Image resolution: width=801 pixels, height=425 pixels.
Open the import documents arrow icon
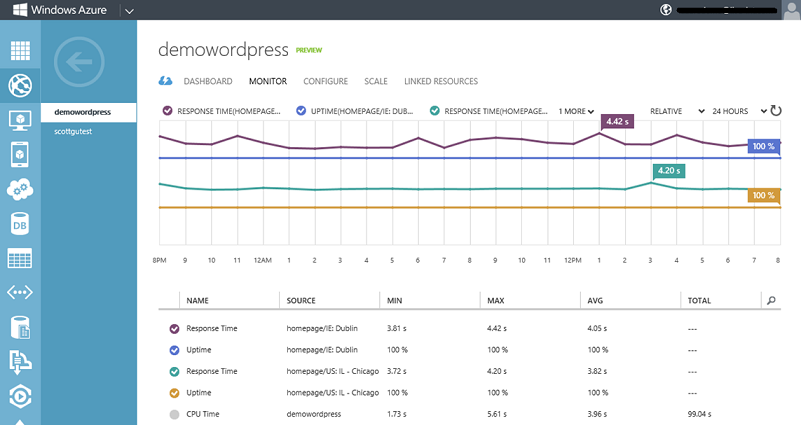tap(20, 362)
